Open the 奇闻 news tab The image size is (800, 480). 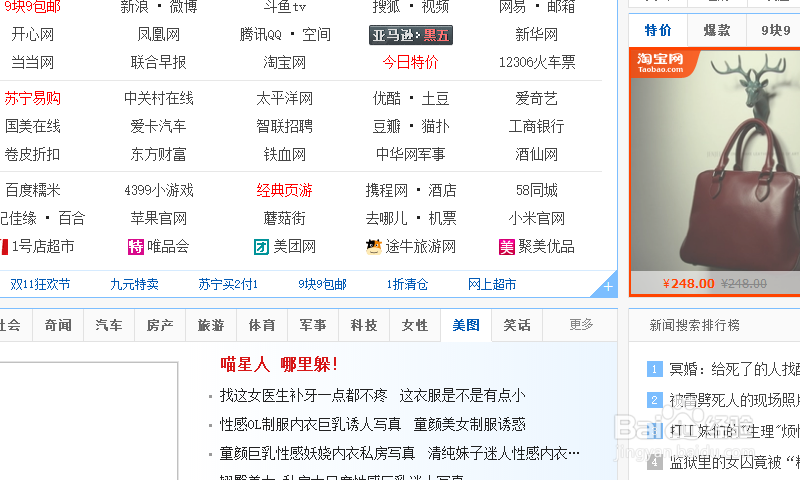[58, 325]
